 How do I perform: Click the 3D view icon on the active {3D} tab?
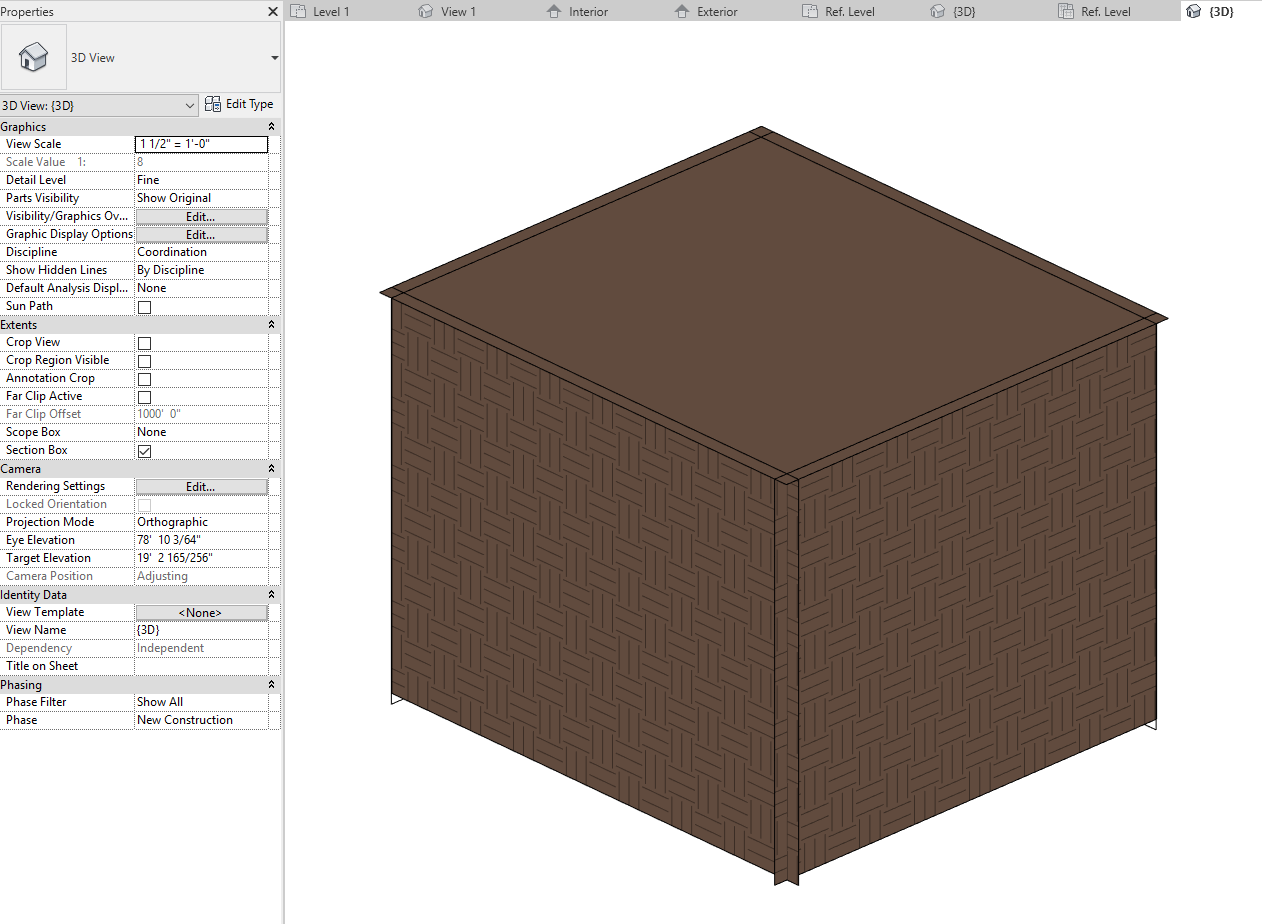pos(1194,11)
